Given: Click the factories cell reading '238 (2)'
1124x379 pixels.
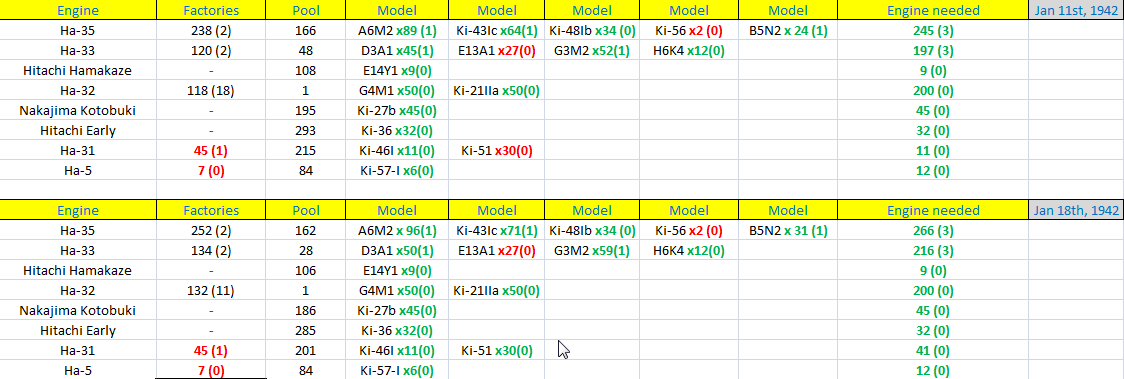Looking at the screenshot, I should pyautogui.click(x=211, y=31).
